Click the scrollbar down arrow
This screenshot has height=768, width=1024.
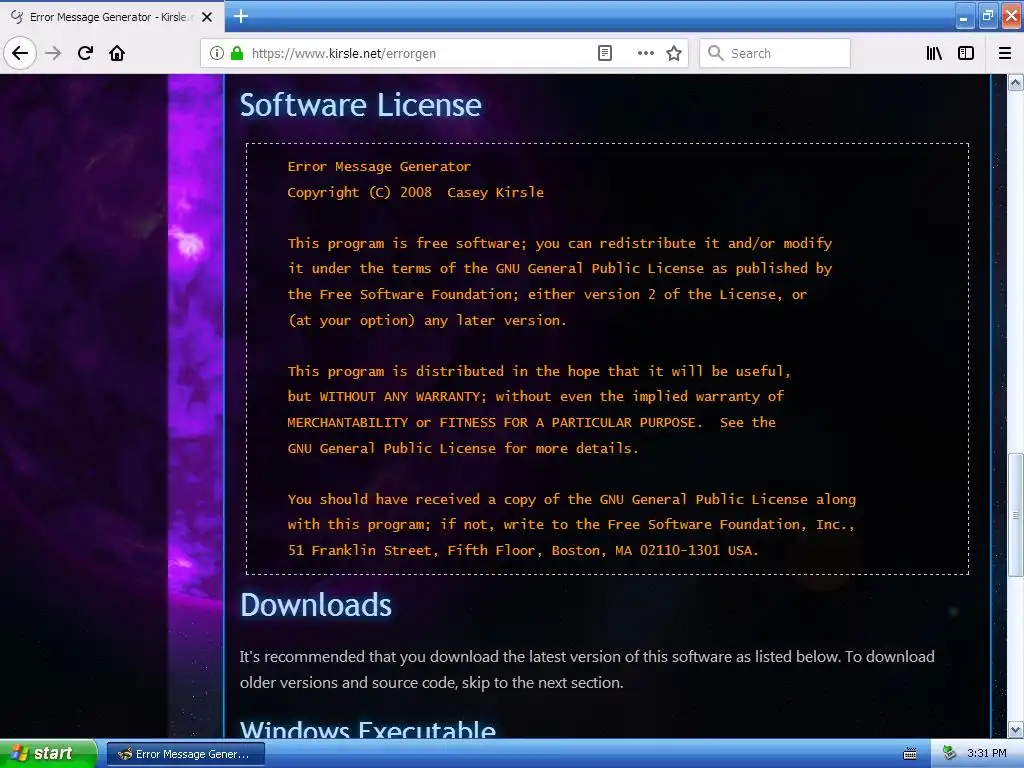1016,729
